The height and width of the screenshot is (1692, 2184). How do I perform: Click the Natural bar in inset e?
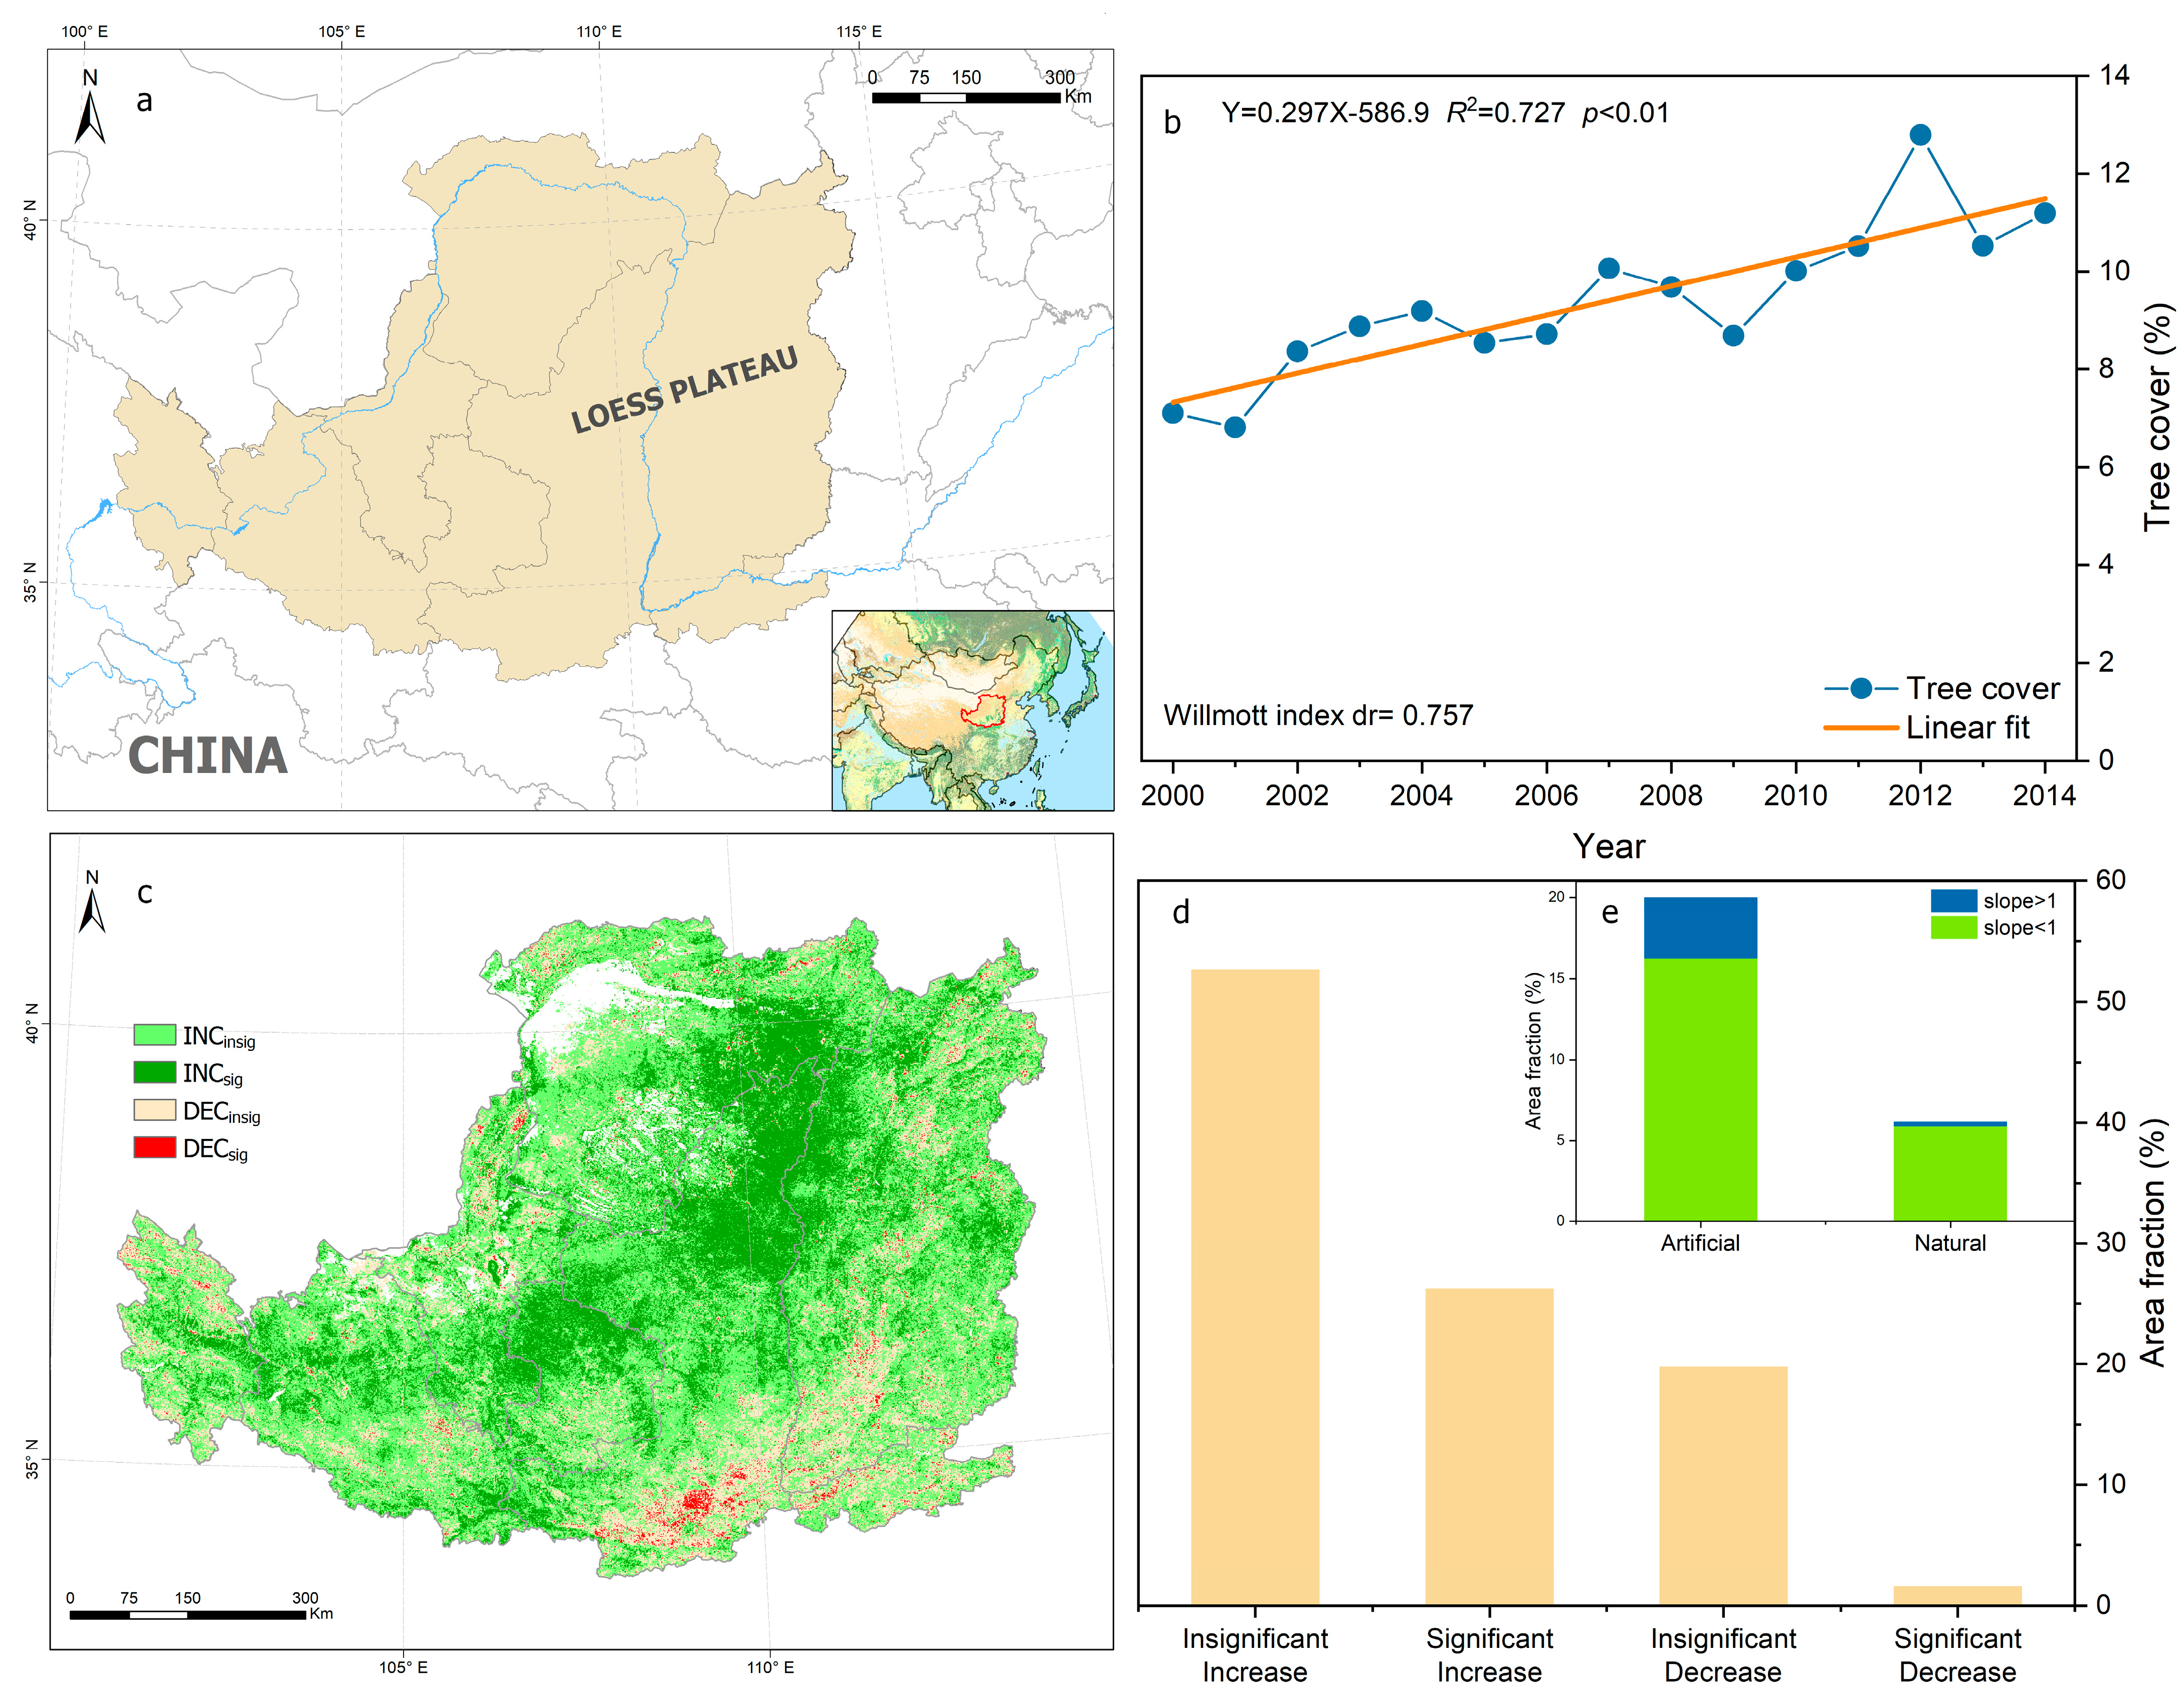[x=1950, y=1171]
